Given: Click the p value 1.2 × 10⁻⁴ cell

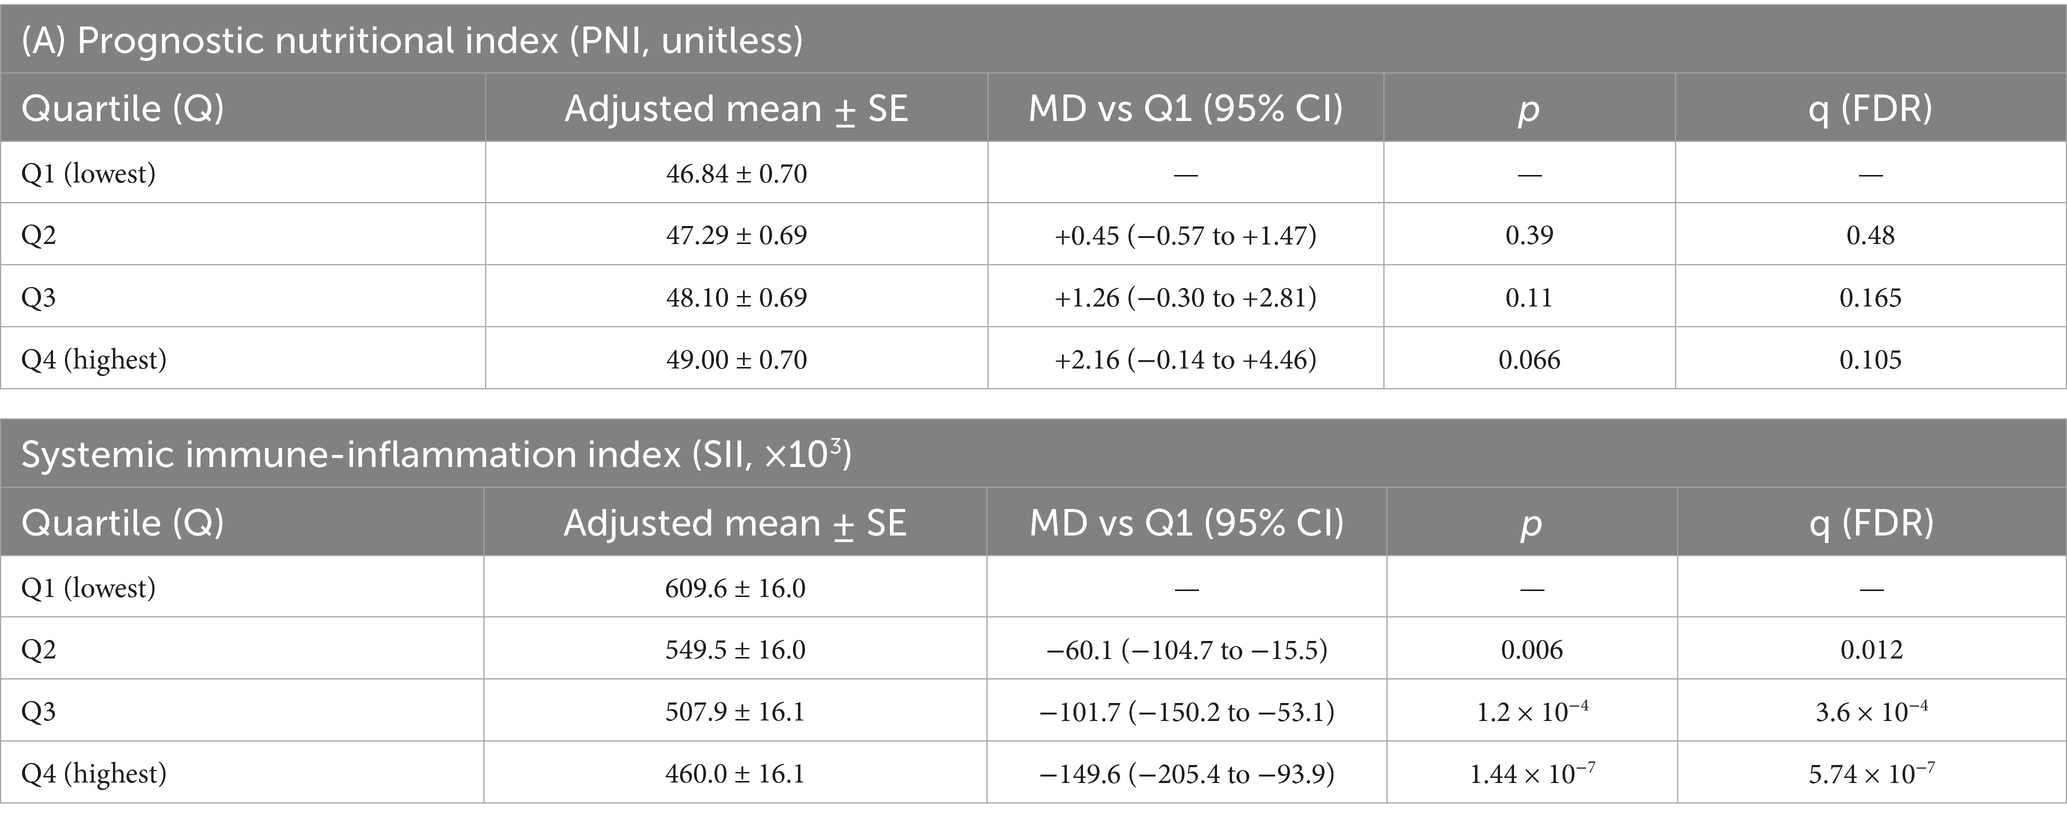Looking at the screenshot, I should click(x=1531, y=712).
